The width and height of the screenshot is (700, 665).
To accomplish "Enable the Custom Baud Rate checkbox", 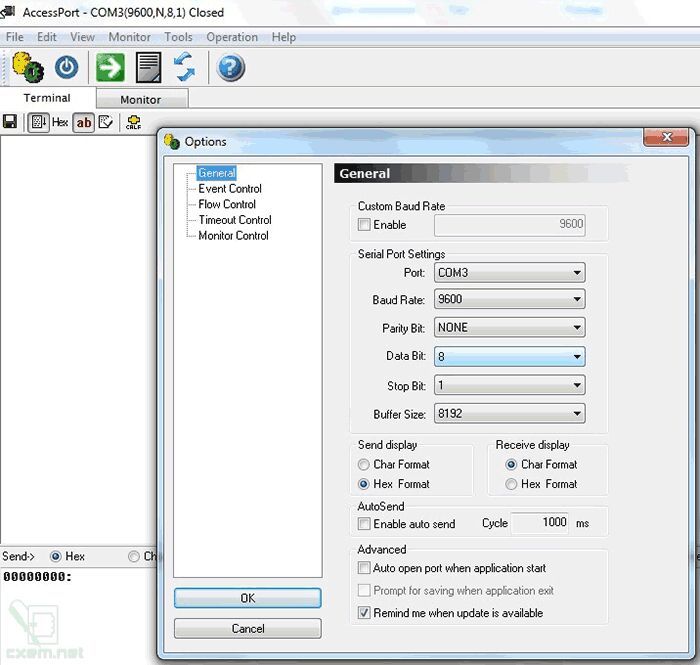I will pos(364,224).
